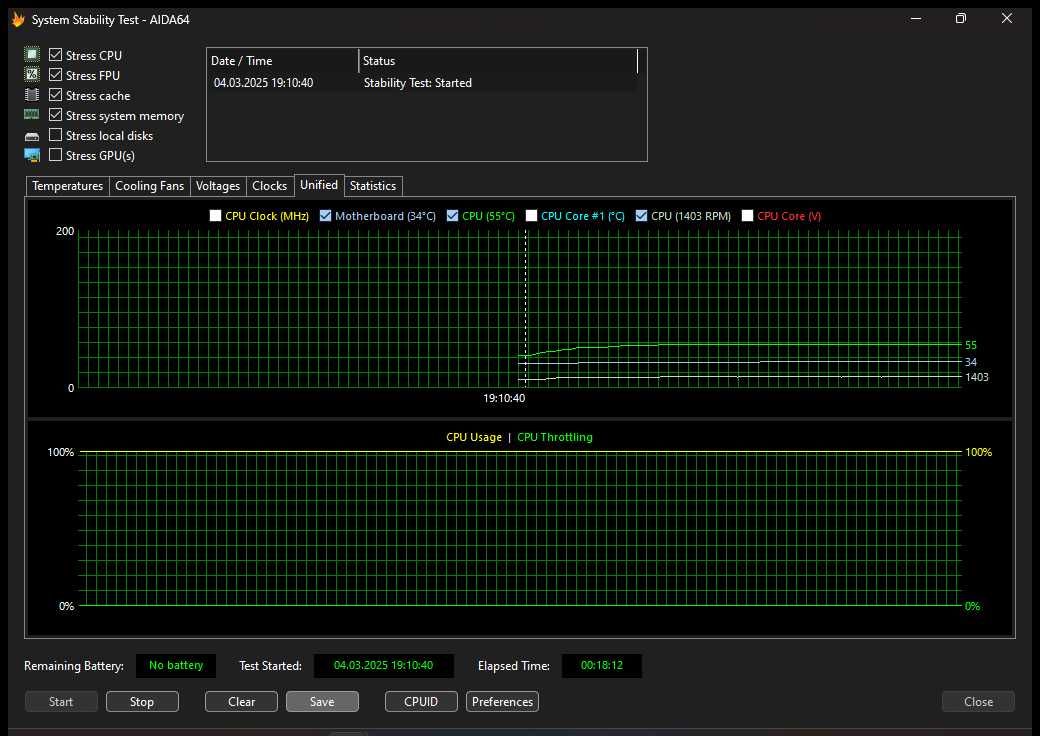Click the CPU Throttling legend label

pos(554,437)
